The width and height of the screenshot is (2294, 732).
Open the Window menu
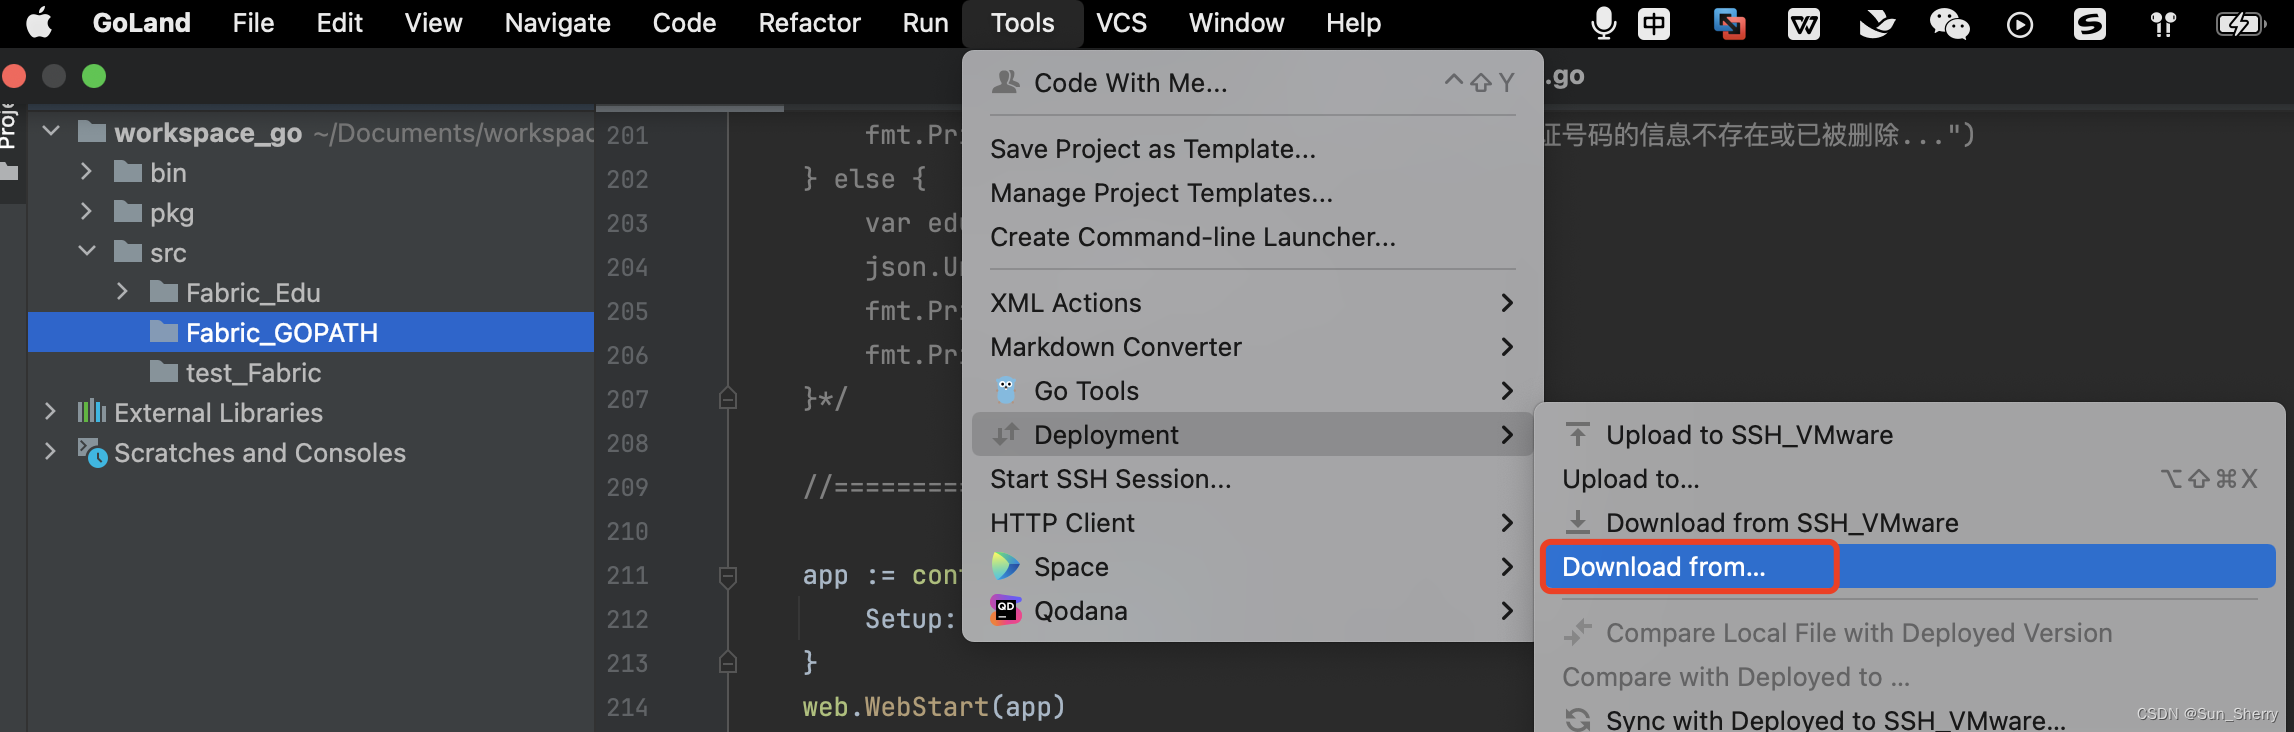[x=1236, y=23]
